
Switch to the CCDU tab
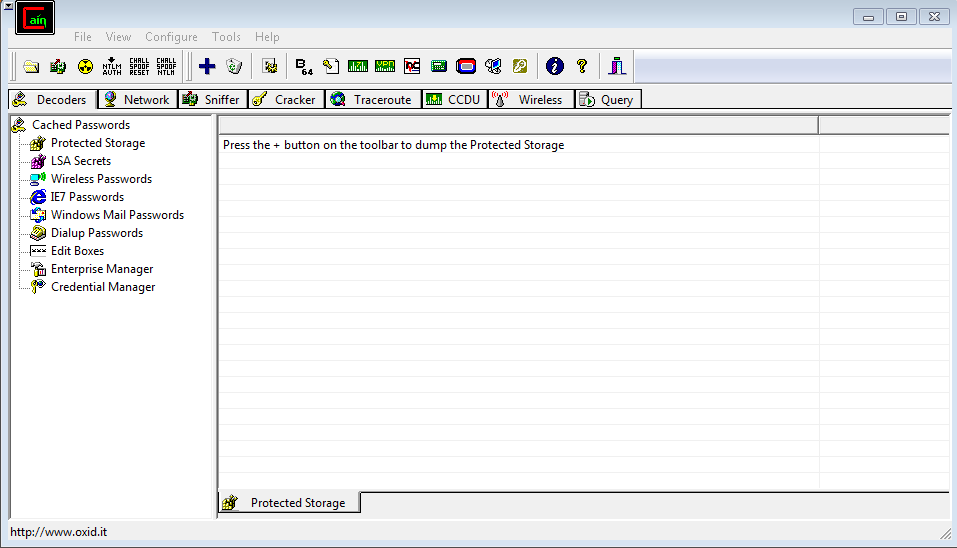pyautogui.click(x=455, y=99)
